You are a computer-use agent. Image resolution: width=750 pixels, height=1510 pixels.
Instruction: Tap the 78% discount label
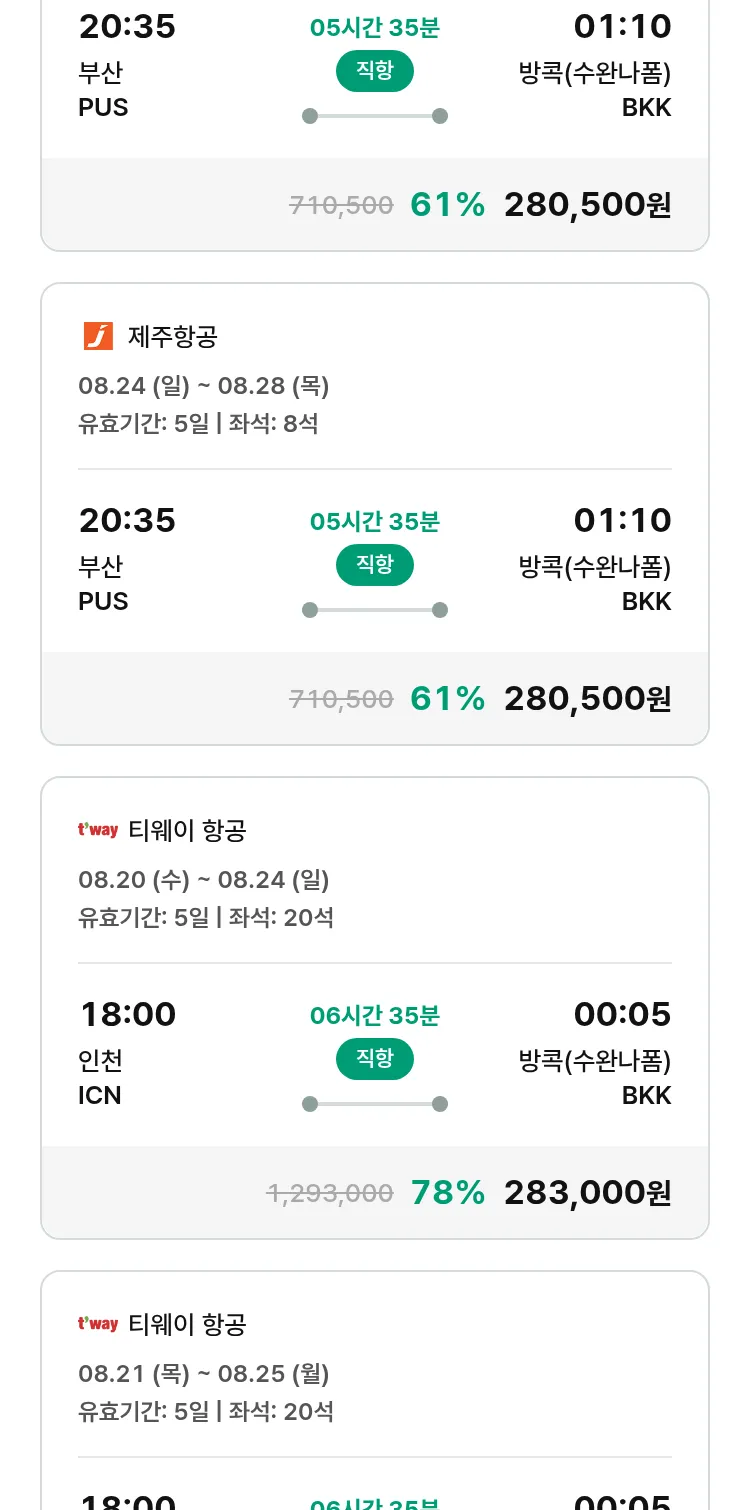(x=448, y=1192)
